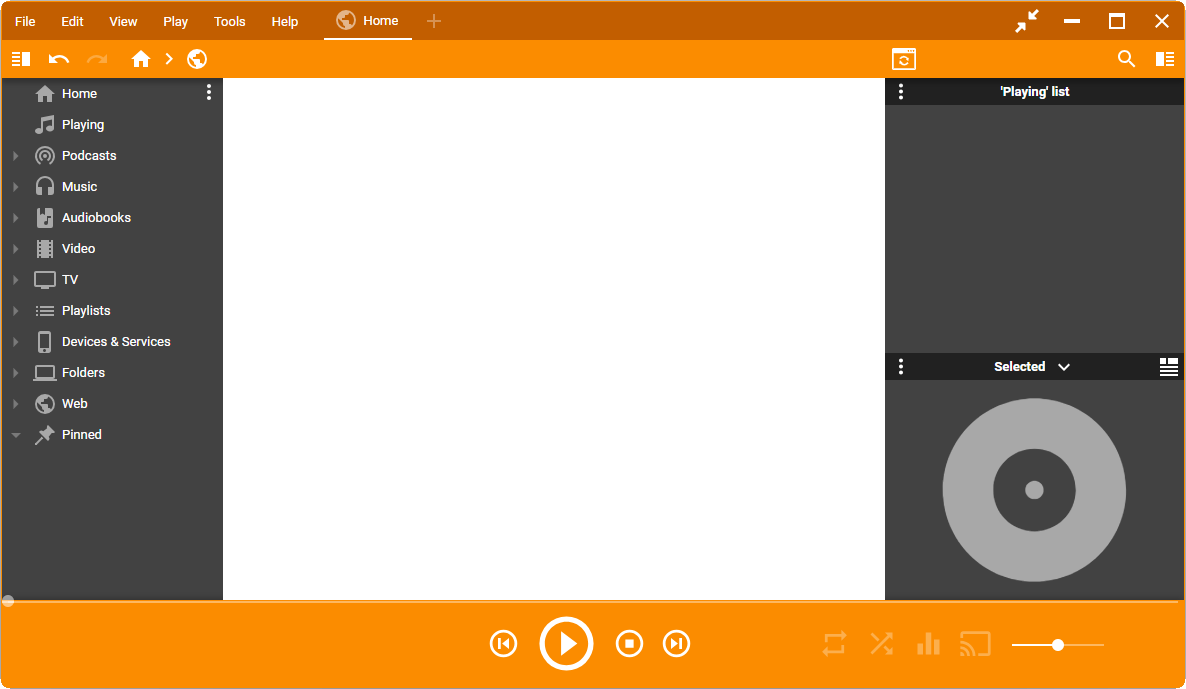Open Devices & Services in sidebar
The height and width of the screenshot is (689, 1186).
116,342
